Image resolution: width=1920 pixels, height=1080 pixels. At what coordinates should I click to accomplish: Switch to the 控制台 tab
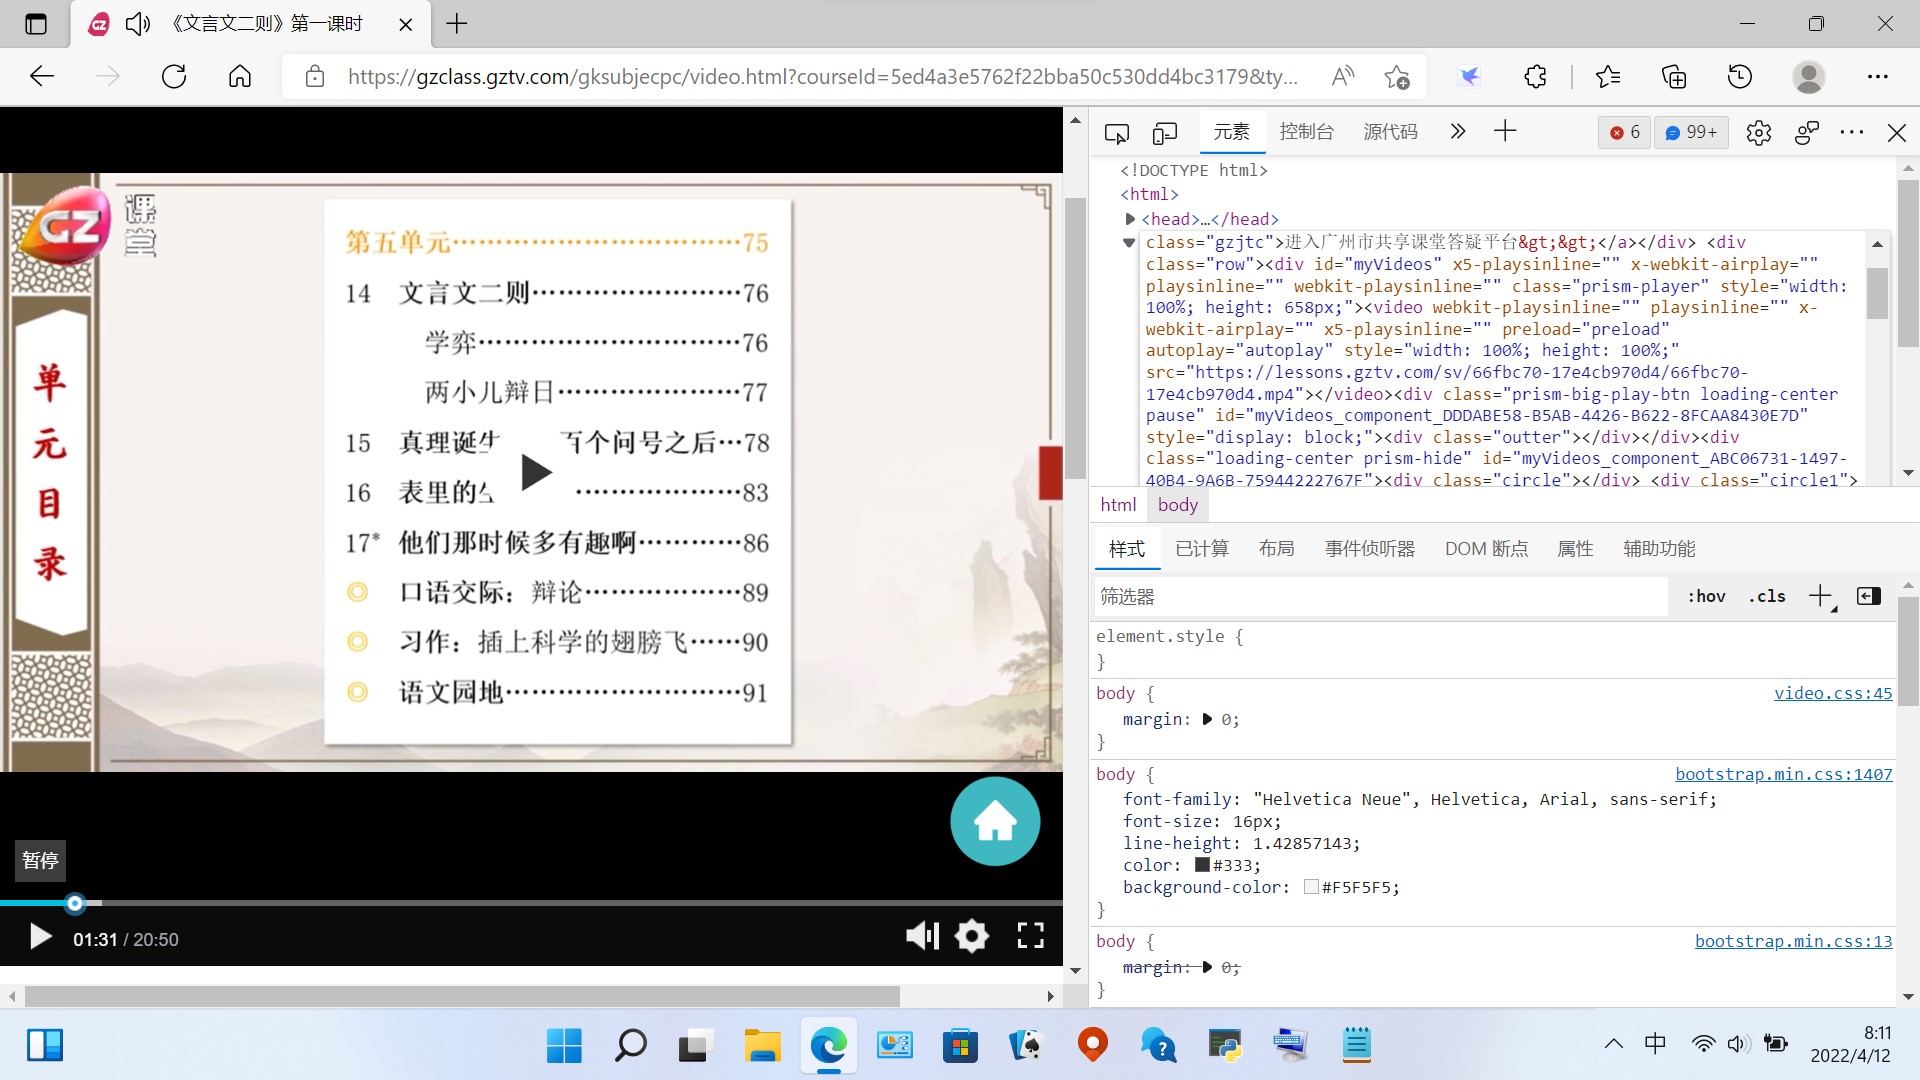click(1307, 132)
